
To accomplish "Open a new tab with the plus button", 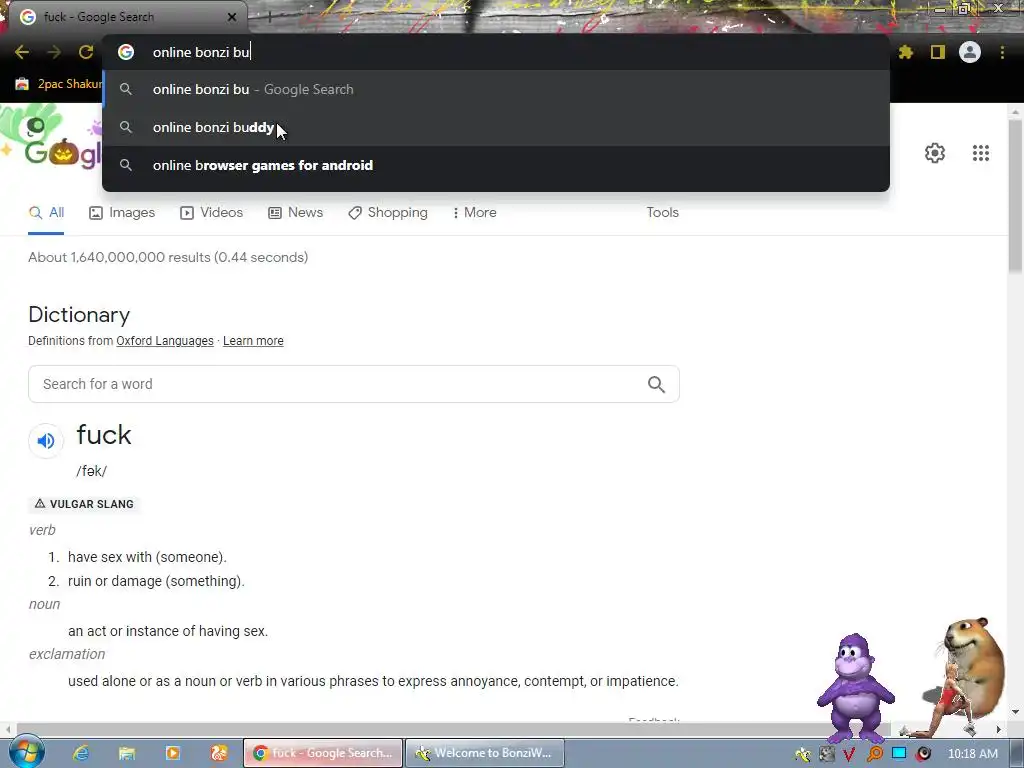I will 269,17.
